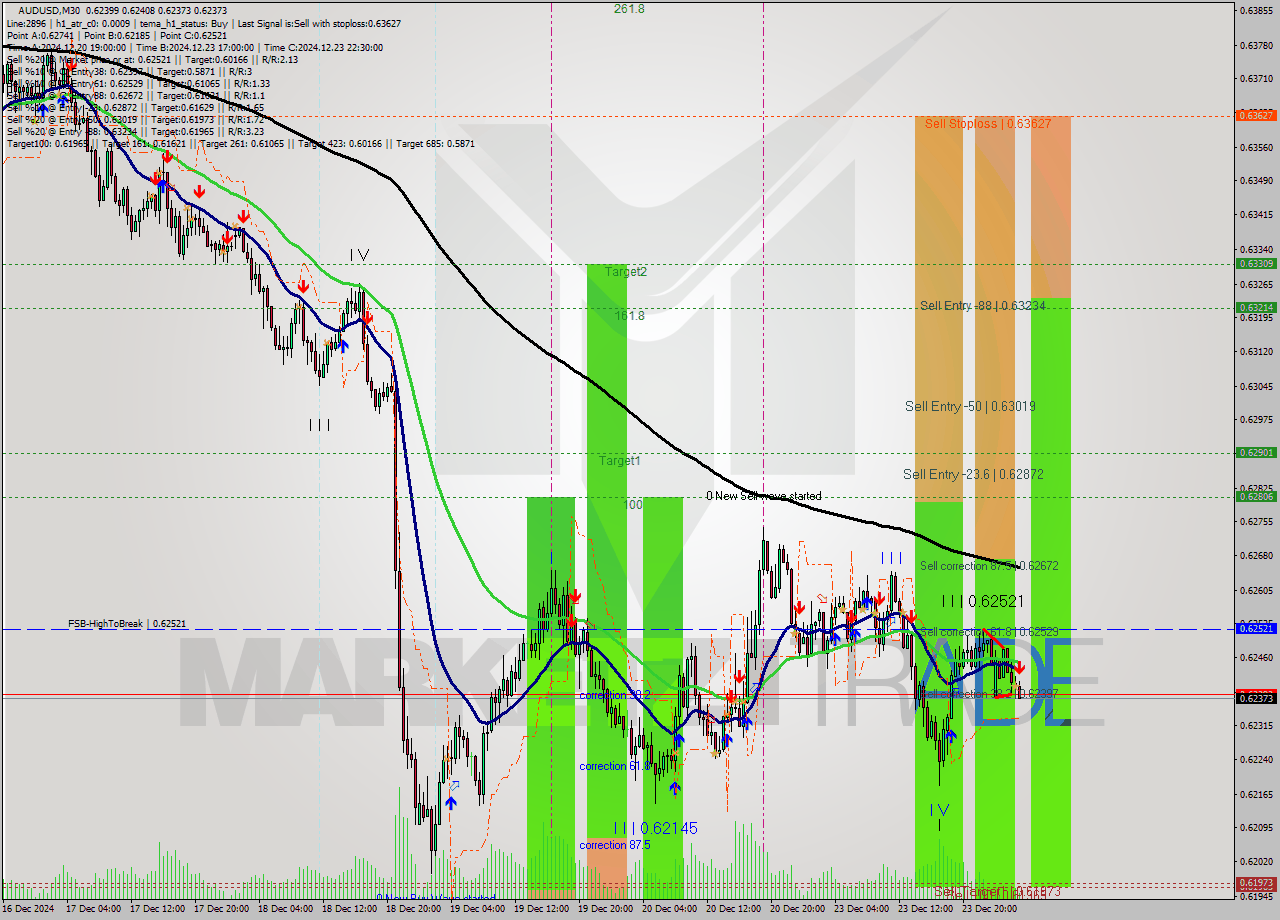The width and height of the screenshot is (1280, 920).
Task: Select the red 0.61973 price tag
Action: click(x=1256, y=883)
